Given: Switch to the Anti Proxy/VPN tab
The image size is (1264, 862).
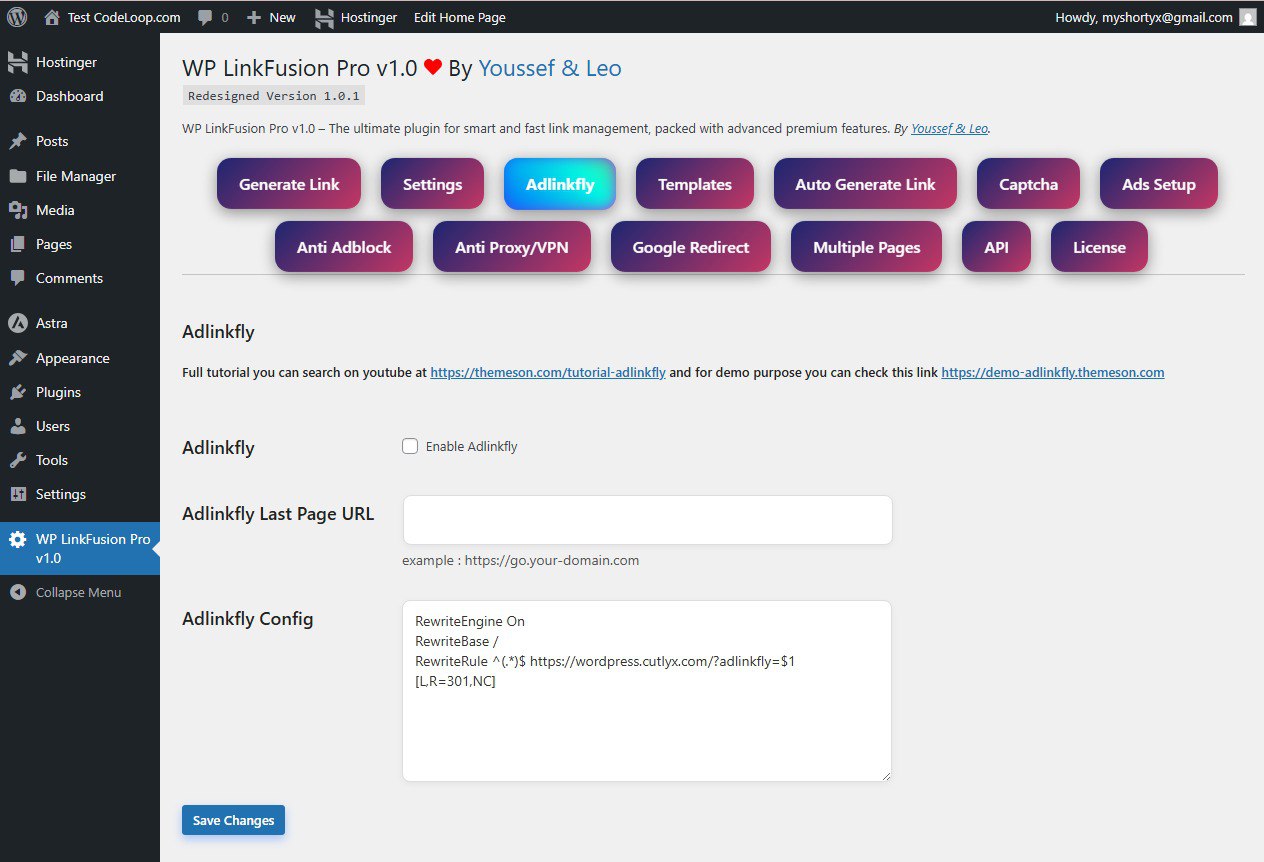Looking at the screenshot, I should (512, 247).
